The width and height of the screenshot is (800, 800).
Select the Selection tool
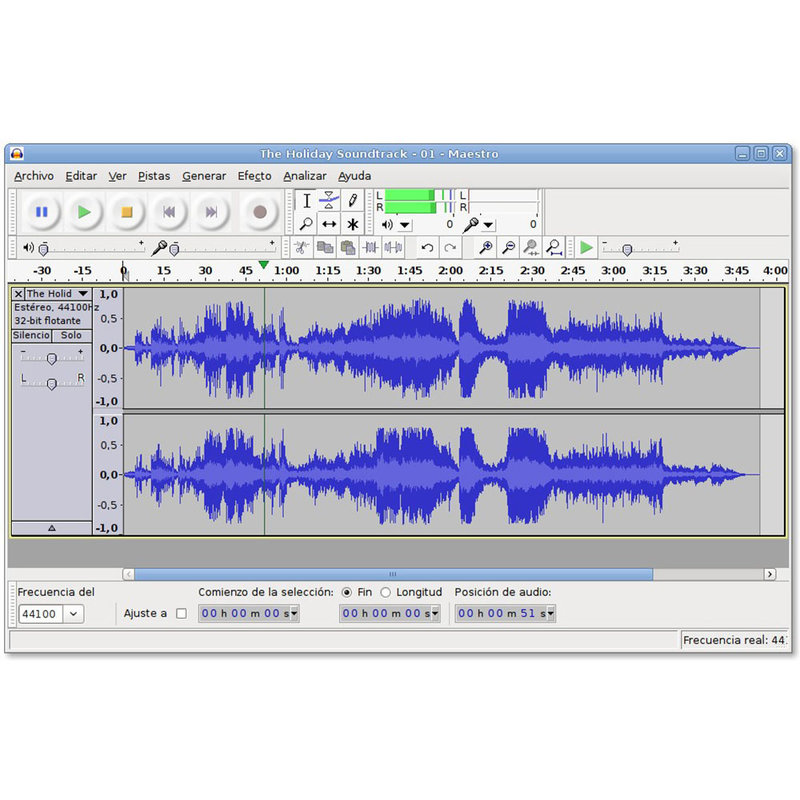point(308,201)
